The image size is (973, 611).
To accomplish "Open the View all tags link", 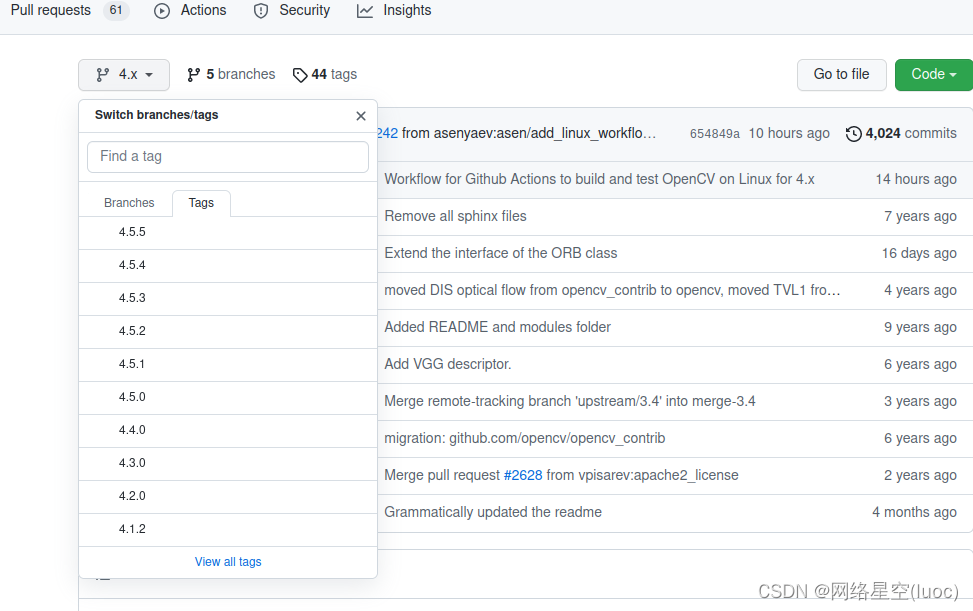I will pos(228,562).
